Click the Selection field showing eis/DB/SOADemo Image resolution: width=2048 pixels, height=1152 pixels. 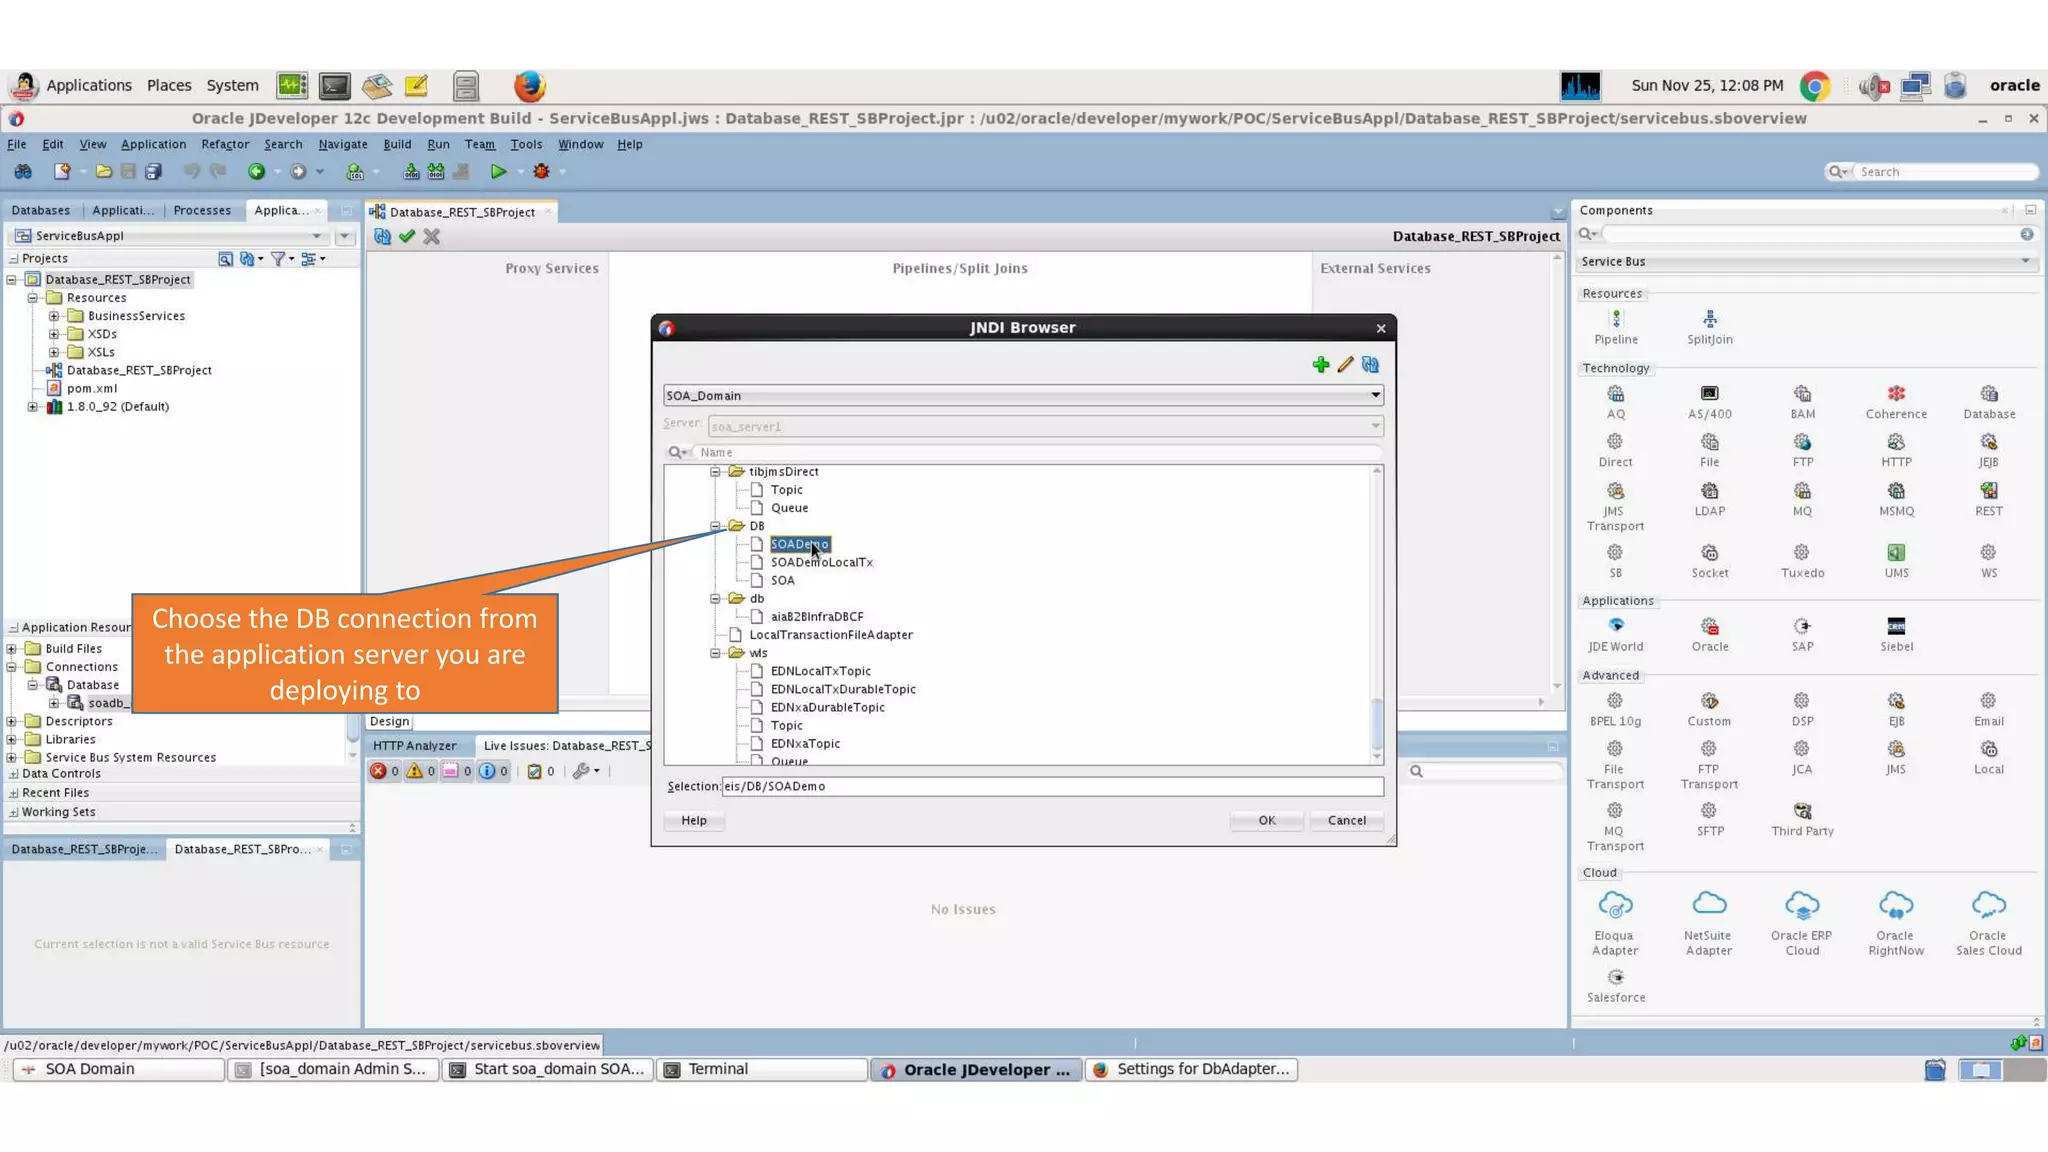pyautogui.click(x=1052, y=787)
